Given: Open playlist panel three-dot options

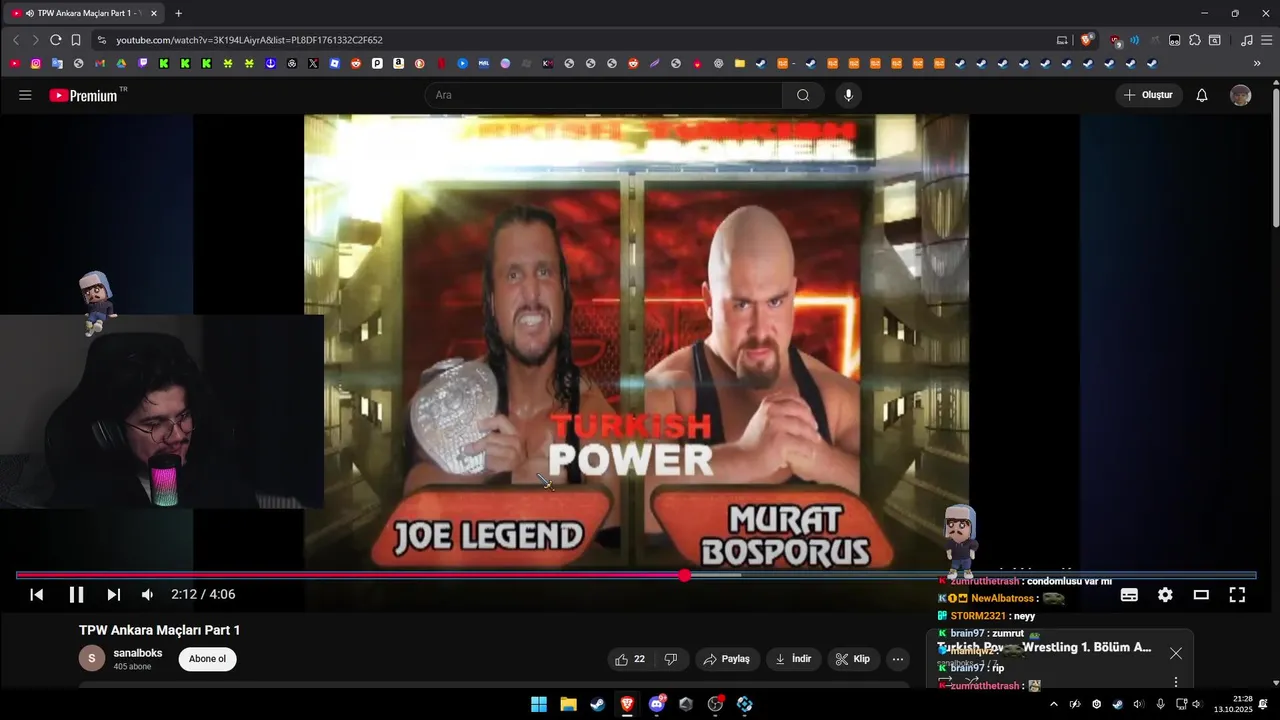Looking at the screenshot, I should [x=1176, y=682].
